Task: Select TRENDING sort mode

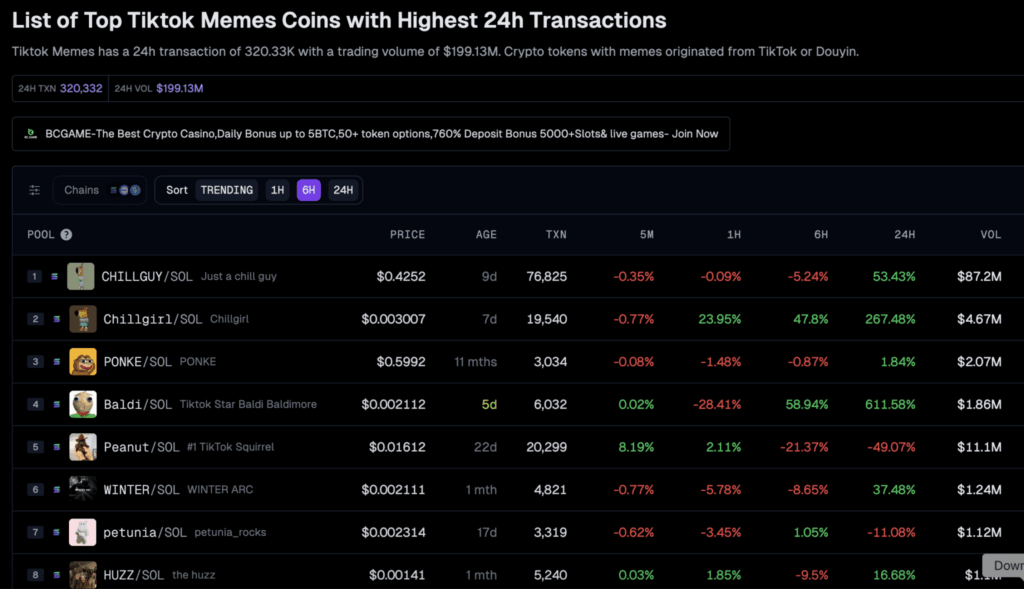Action: click(x=226, y=189)
